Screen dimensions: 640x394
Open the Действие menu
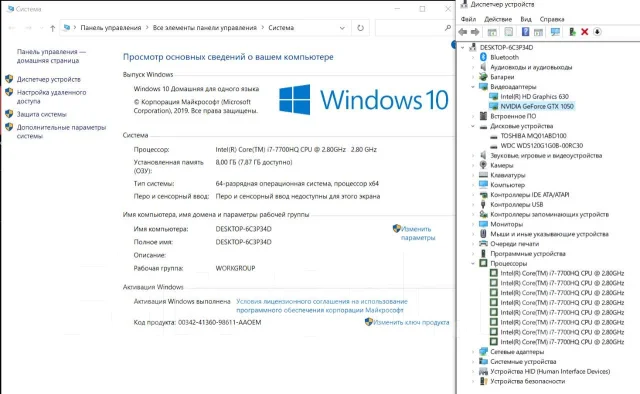(x=498, y=19)
